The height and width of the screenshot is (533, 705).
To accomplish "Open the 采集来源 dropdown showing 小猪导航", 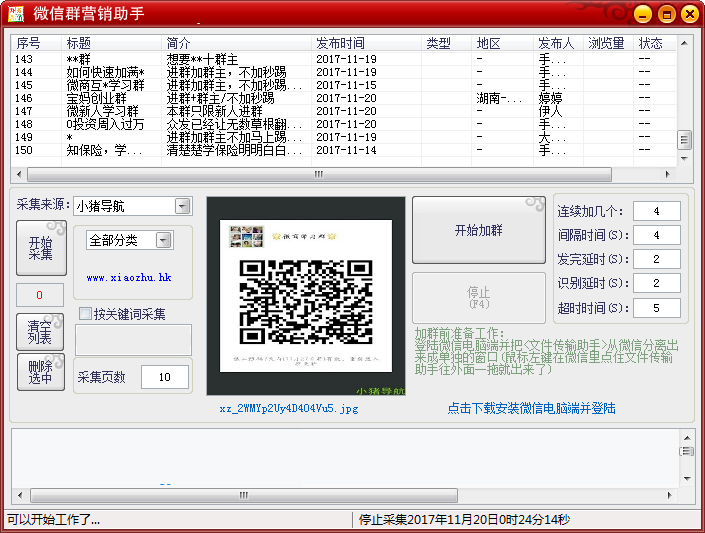I will 183,206.
